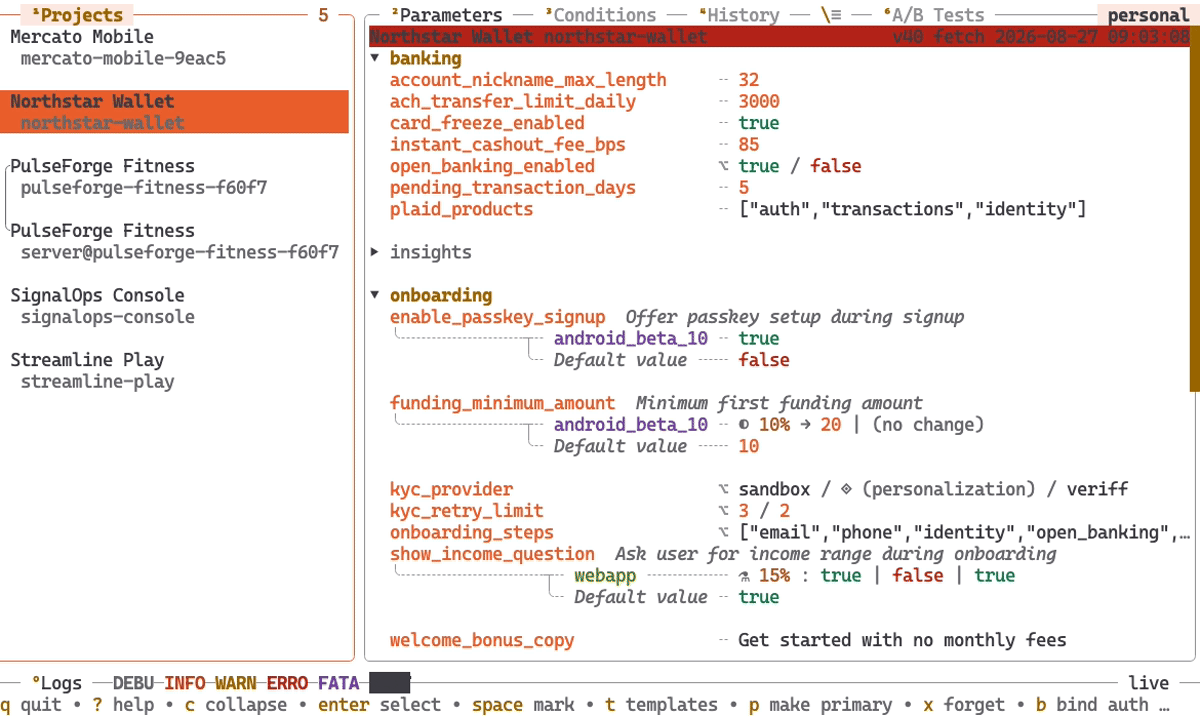1200x720 pixels.
Task: Select onboarding_steps parameter name
Action: point(472,533)
